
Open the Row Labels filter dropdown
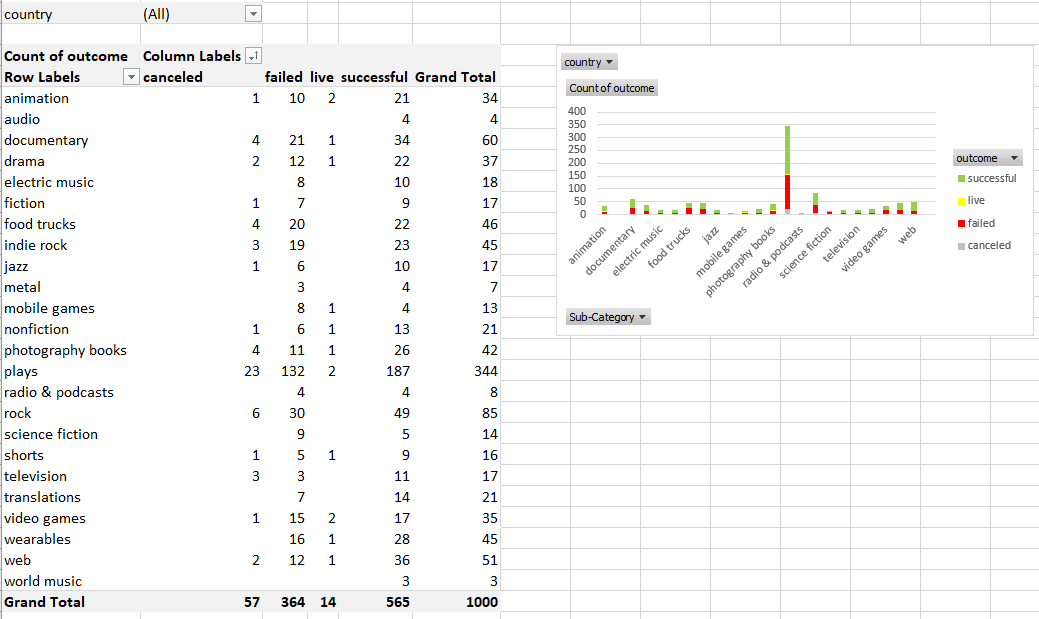tap(131, 77)
